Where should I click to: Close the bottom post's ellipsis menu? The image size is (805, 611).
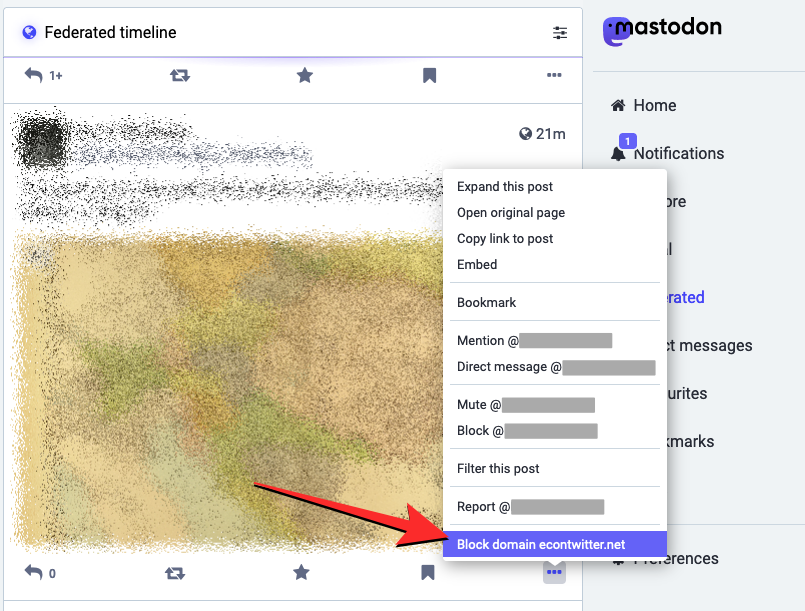554,573
